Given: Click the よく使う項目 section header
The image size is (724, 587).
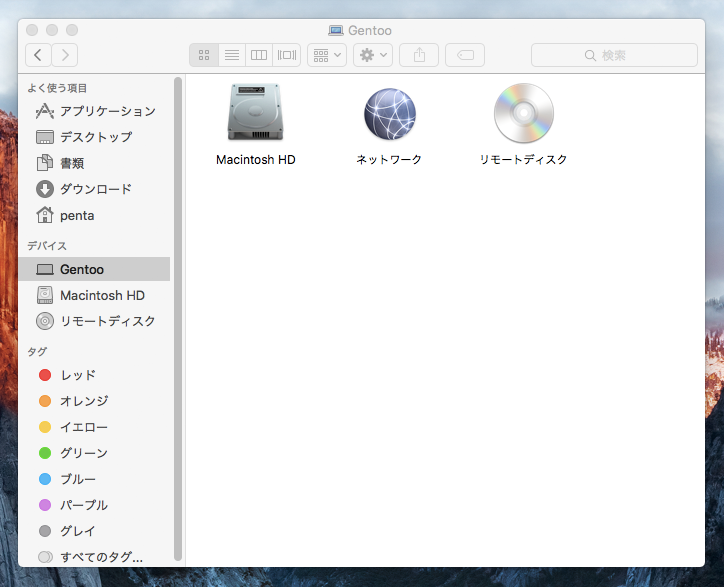Looking at the screenshot, I should point(57,88).
